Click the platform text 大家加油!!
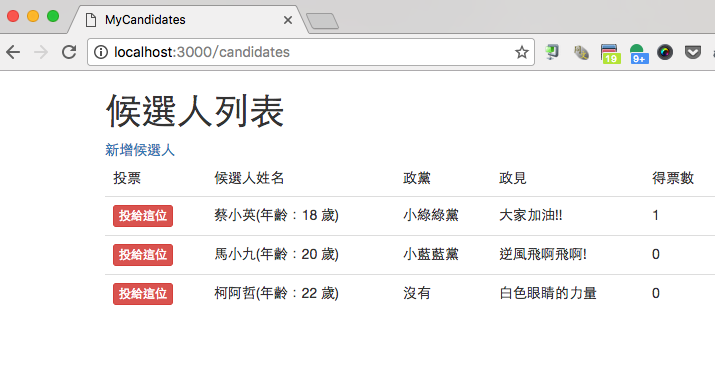This screenshot has height=371, width=715. (531, 215)
